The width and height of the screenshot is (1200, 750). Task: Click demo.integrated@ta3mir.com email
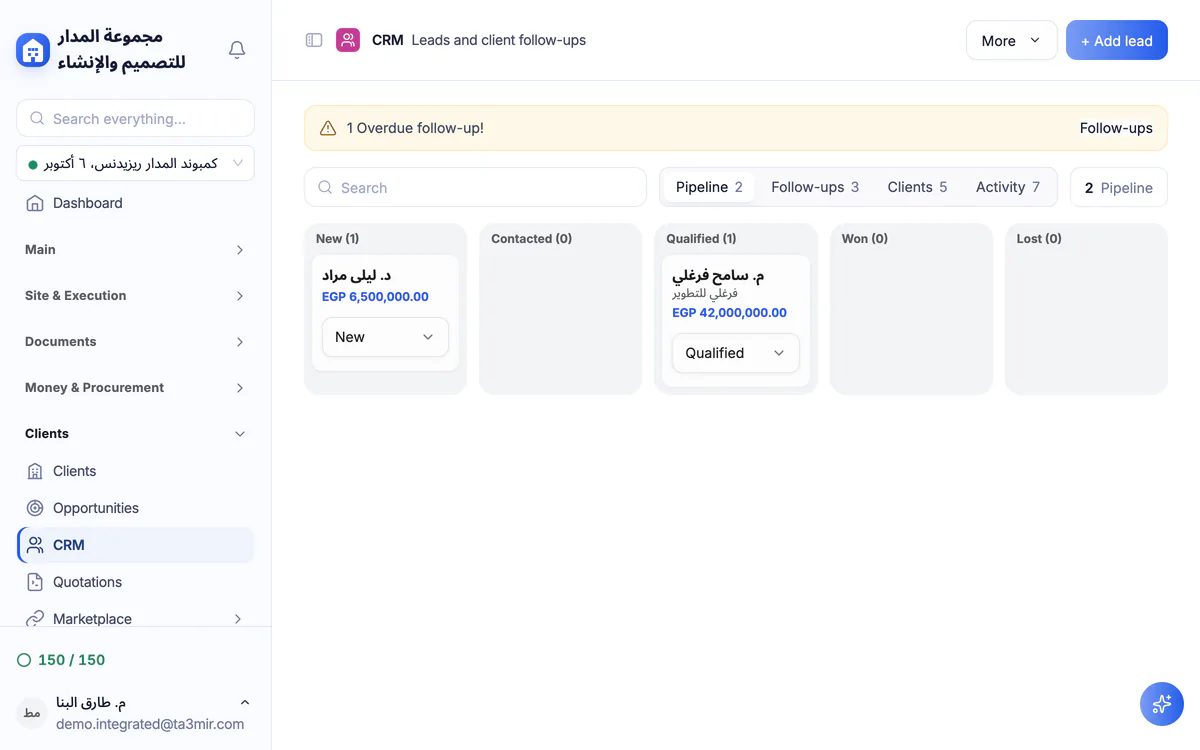click(150, 724)
